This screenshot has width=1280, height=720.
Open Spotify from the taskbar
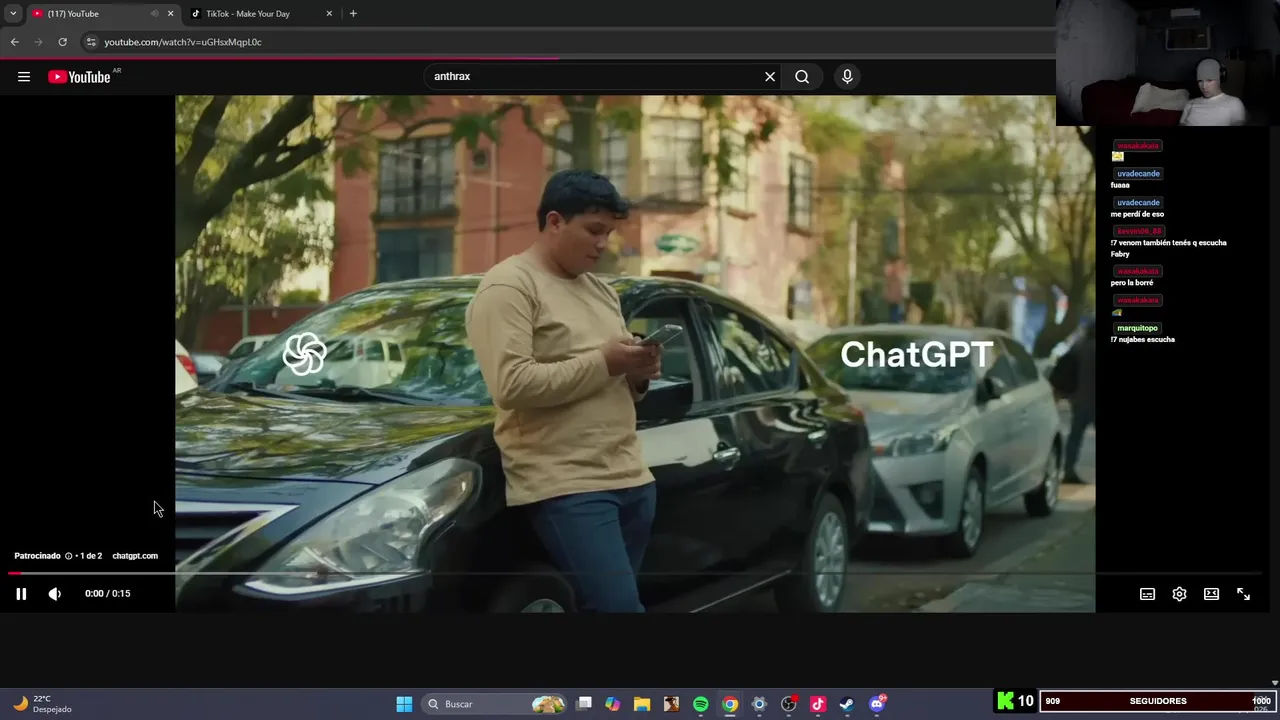point(700,704)
